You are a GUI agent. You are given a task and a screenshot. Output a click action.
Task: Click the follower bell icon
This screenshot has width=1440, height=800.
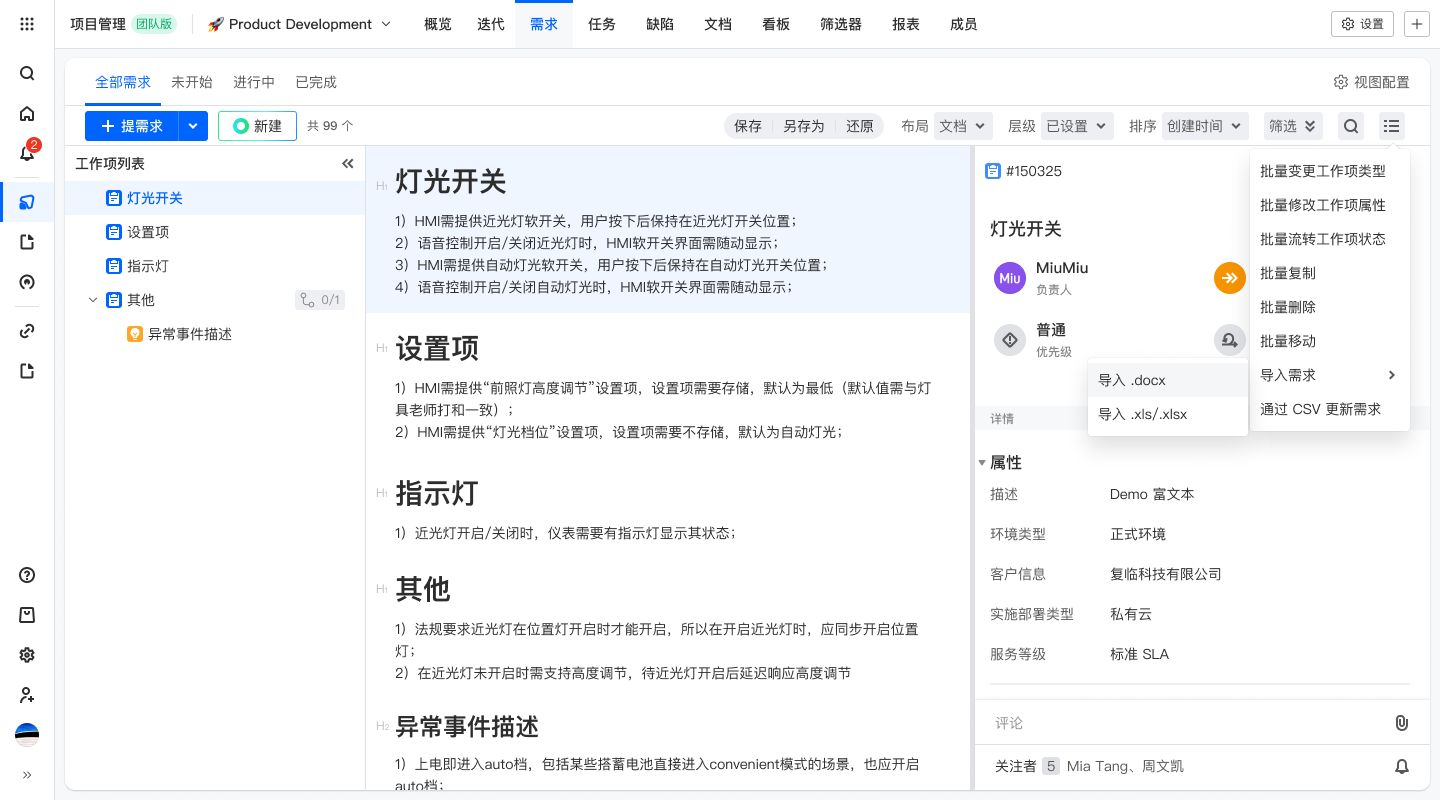coord(1402,766)
